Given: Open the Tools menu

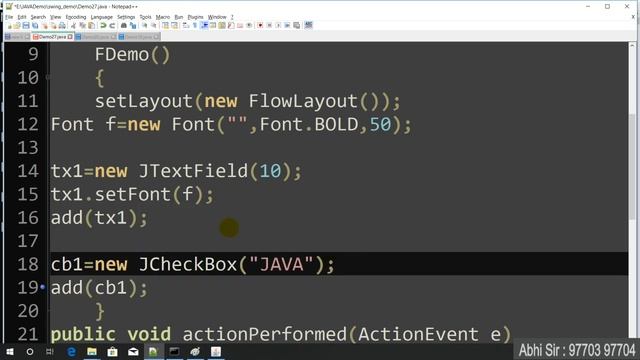Looking at the screenshot, I should pyautogui.click(x=145, y=17).
